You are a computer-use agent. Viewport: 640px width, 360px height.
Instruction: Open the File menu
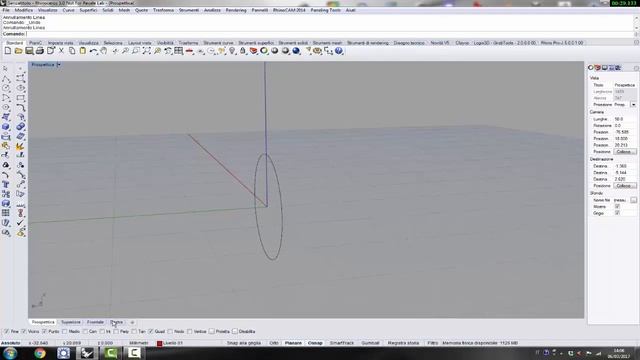pos(6,10)
